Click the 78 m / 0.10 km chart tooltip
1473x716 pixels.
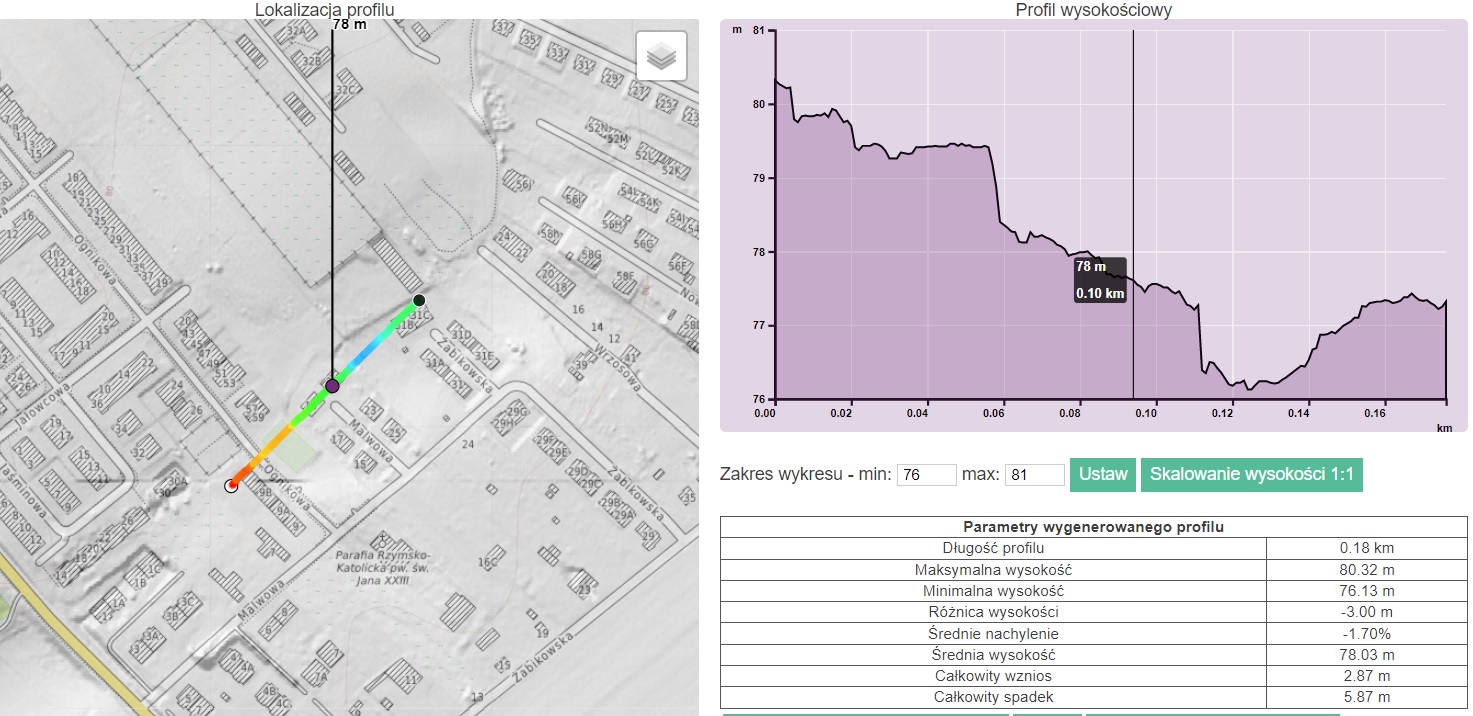click(1100, 280)
